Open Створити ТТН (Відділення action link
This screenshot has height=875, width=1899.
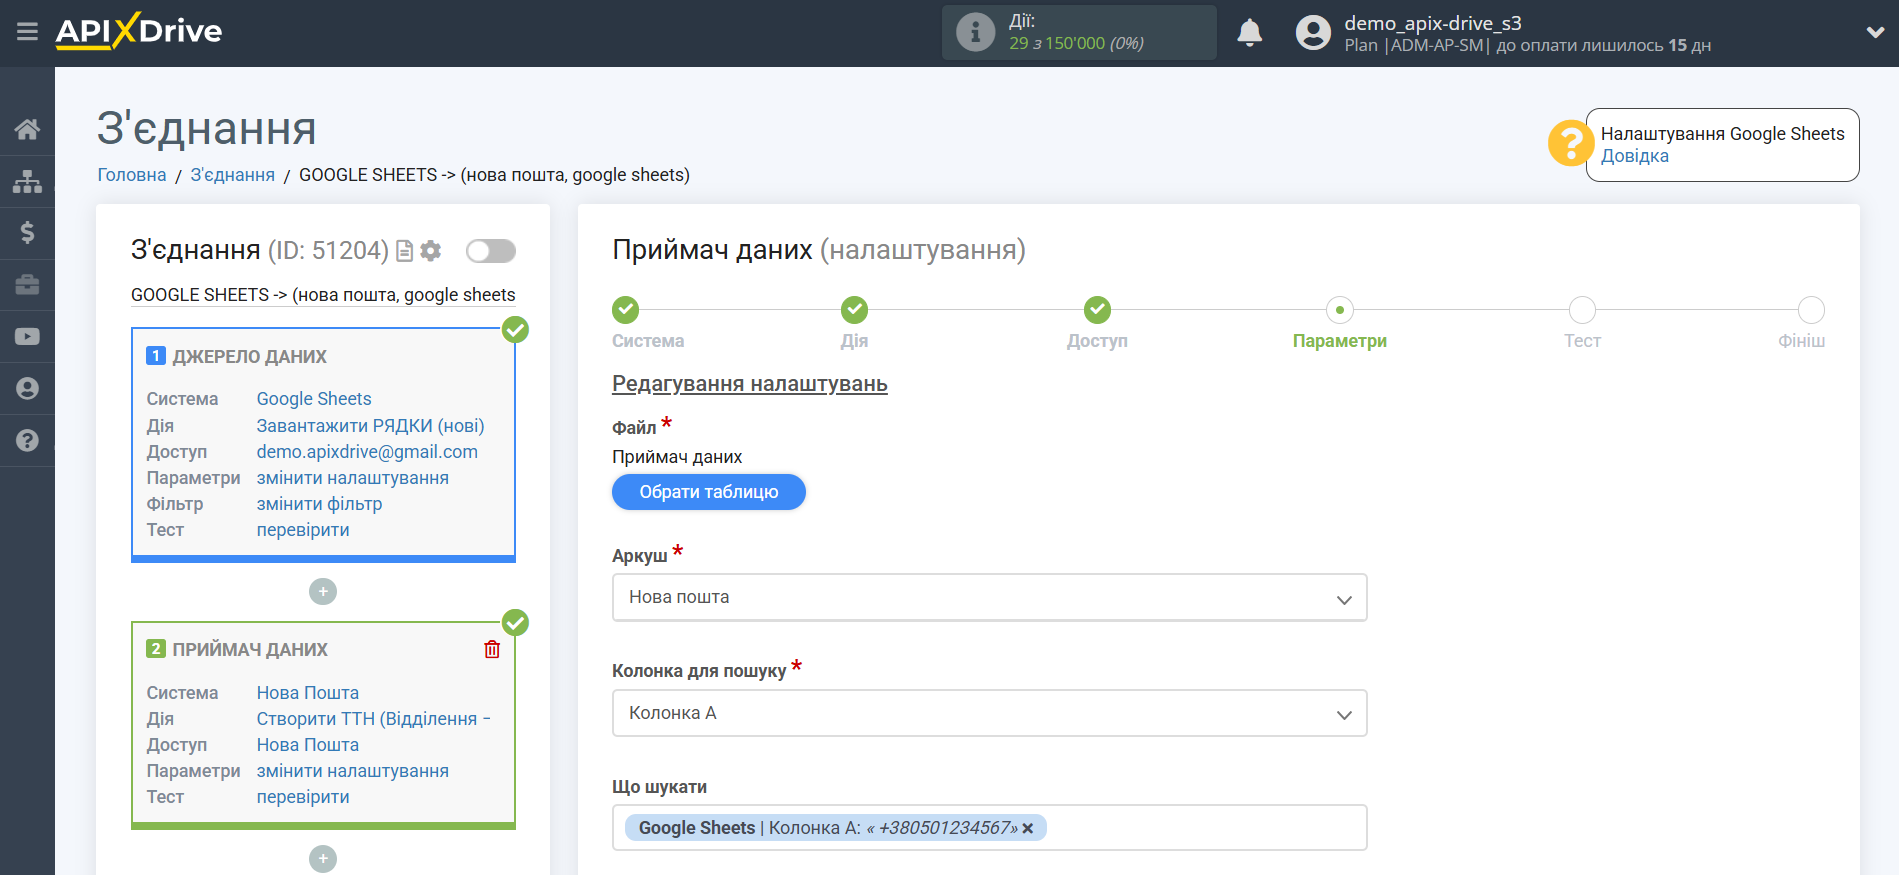tap(373, 719)
